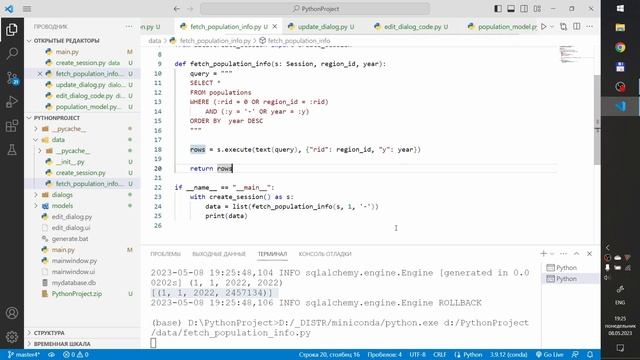Screen dimensions: 640x360
Task: Expand the ВРЕМЕННАЯ ШКАЛА timeline section
Action: coord(62,344)
